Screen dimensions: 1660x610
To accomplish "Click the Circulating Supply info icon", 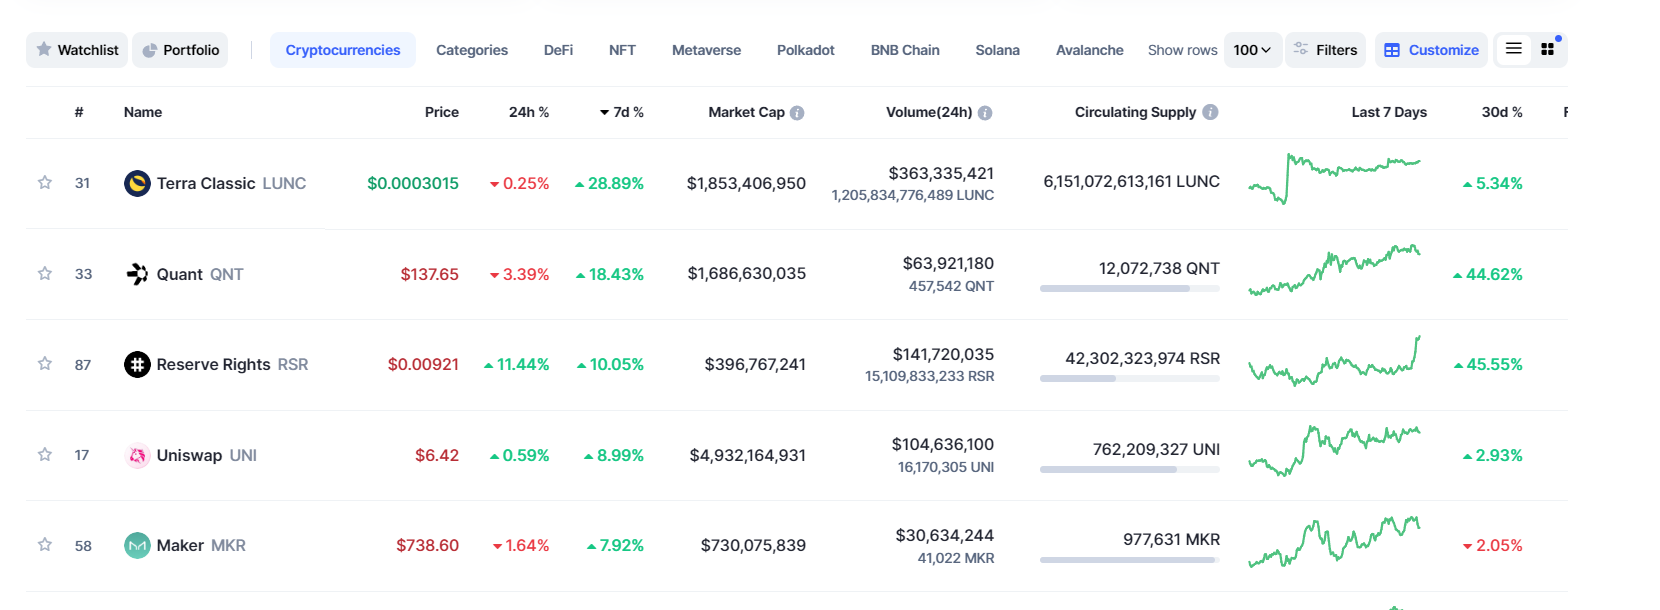I will click(1210, 112).
